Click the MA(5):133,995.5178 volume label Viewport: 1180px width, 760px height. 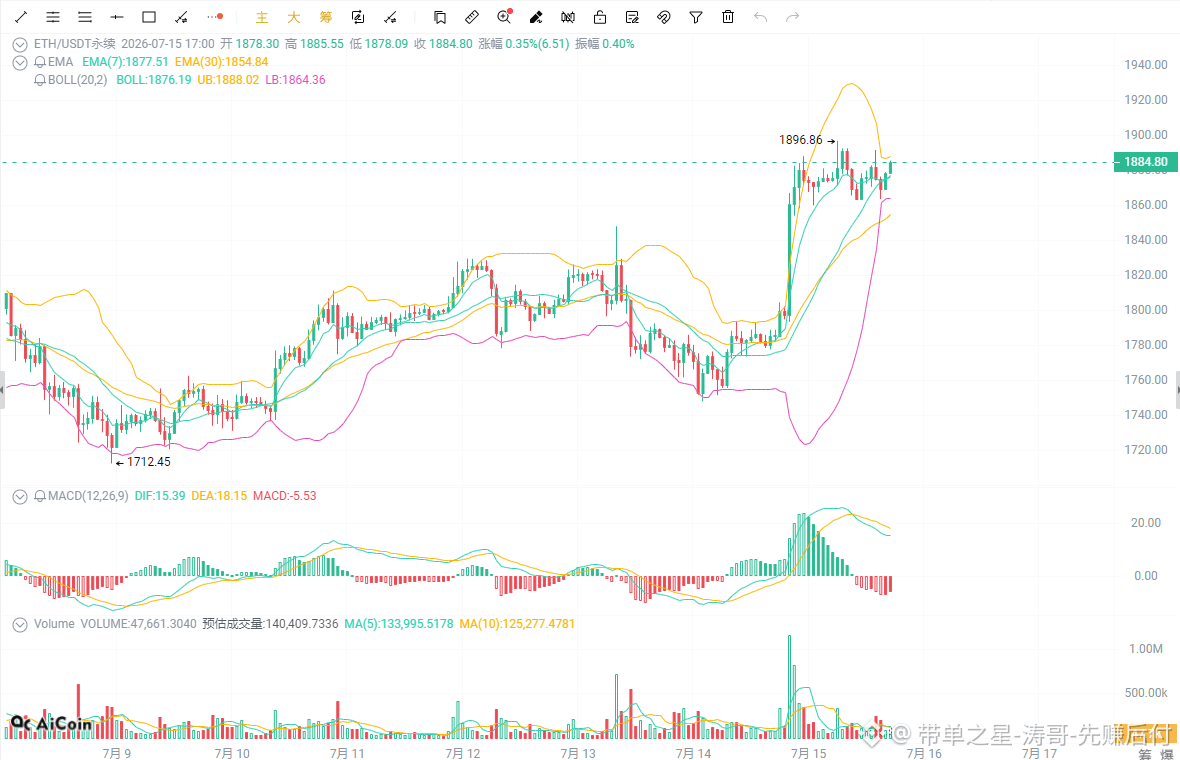point(399,624)
